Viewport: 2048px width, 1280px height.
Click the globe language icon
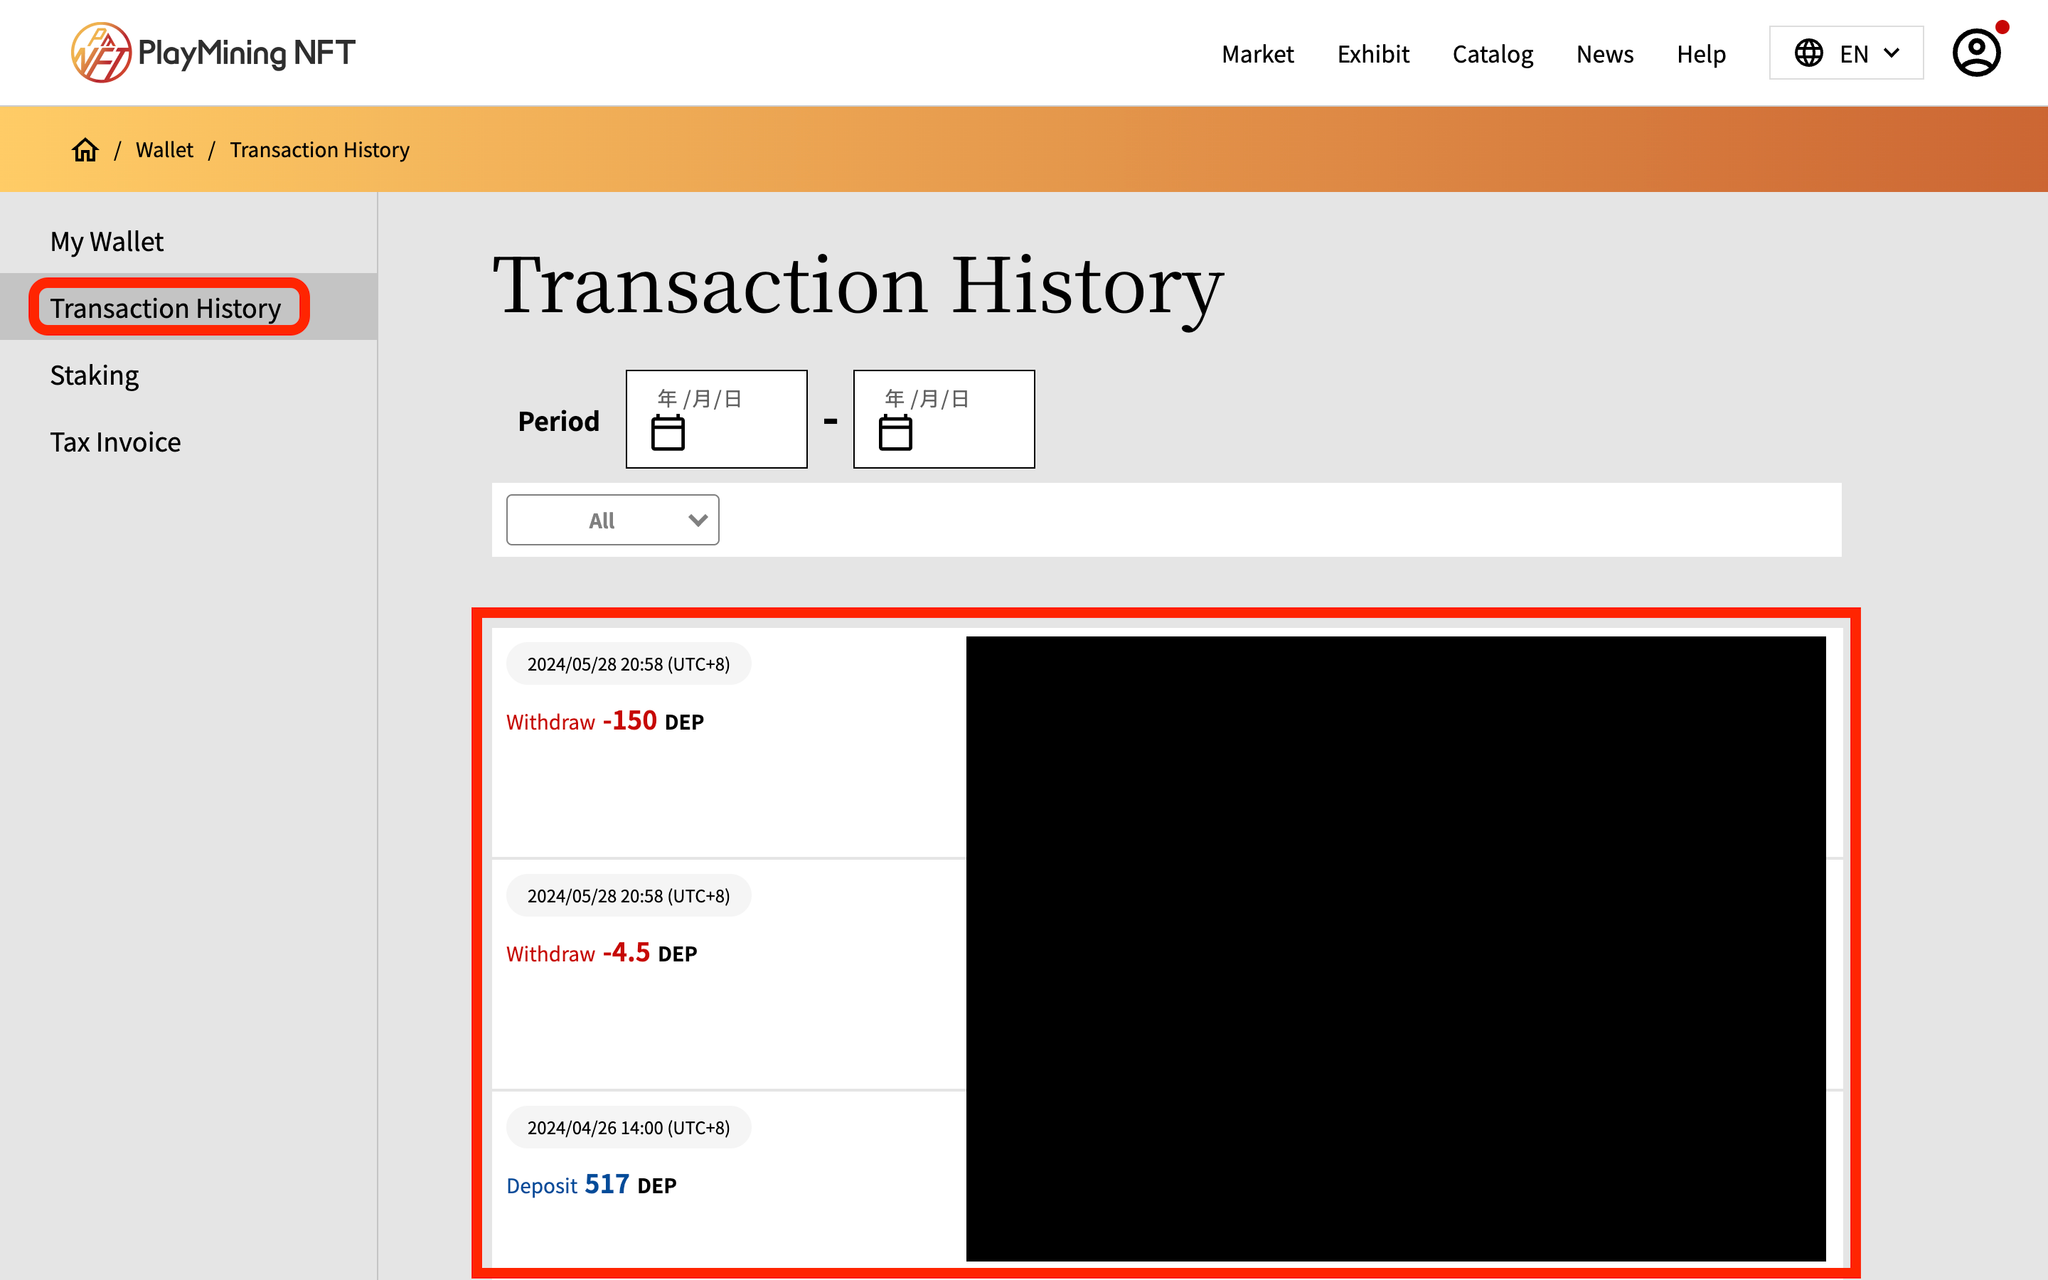pos(1808,53)
